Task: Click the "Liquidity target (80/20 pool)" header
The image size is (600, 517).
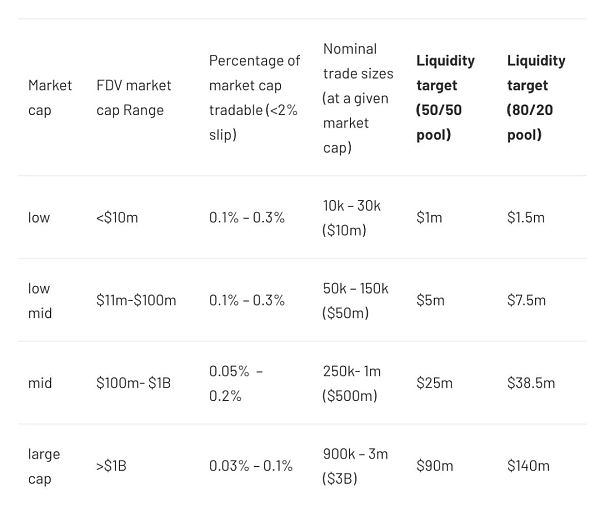Action: tap(536, 97)
